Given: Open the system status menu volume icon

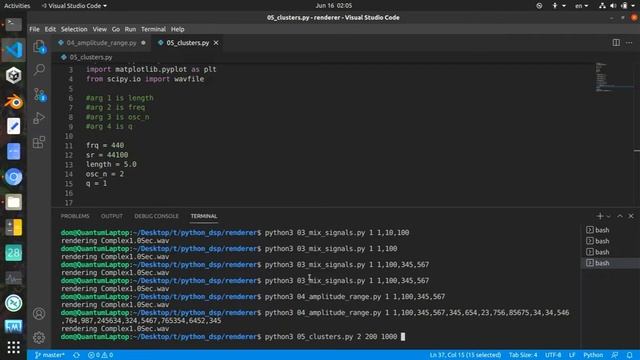Looking at the screenshot, I should [613, 6].
